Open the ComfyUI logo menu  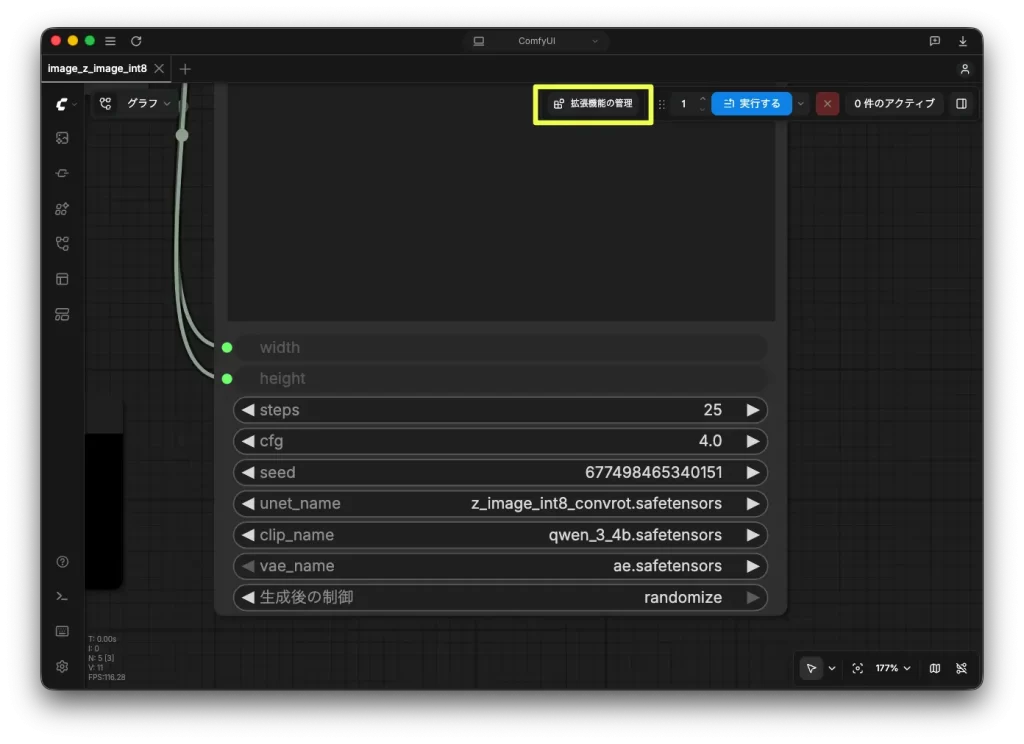click(64, 104)
